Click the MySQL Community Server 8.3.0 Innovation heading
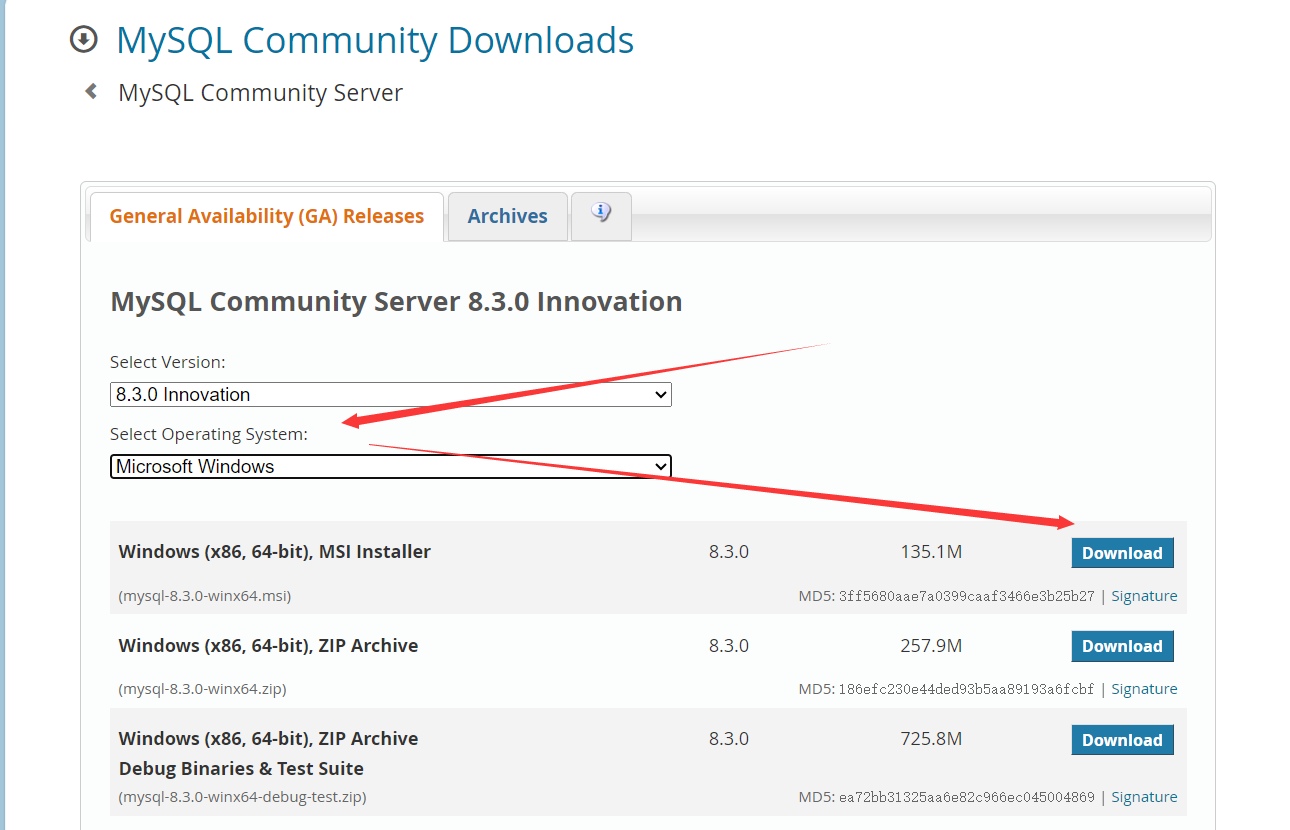This screenshot has width=1290, height=830. click(396, 301)
